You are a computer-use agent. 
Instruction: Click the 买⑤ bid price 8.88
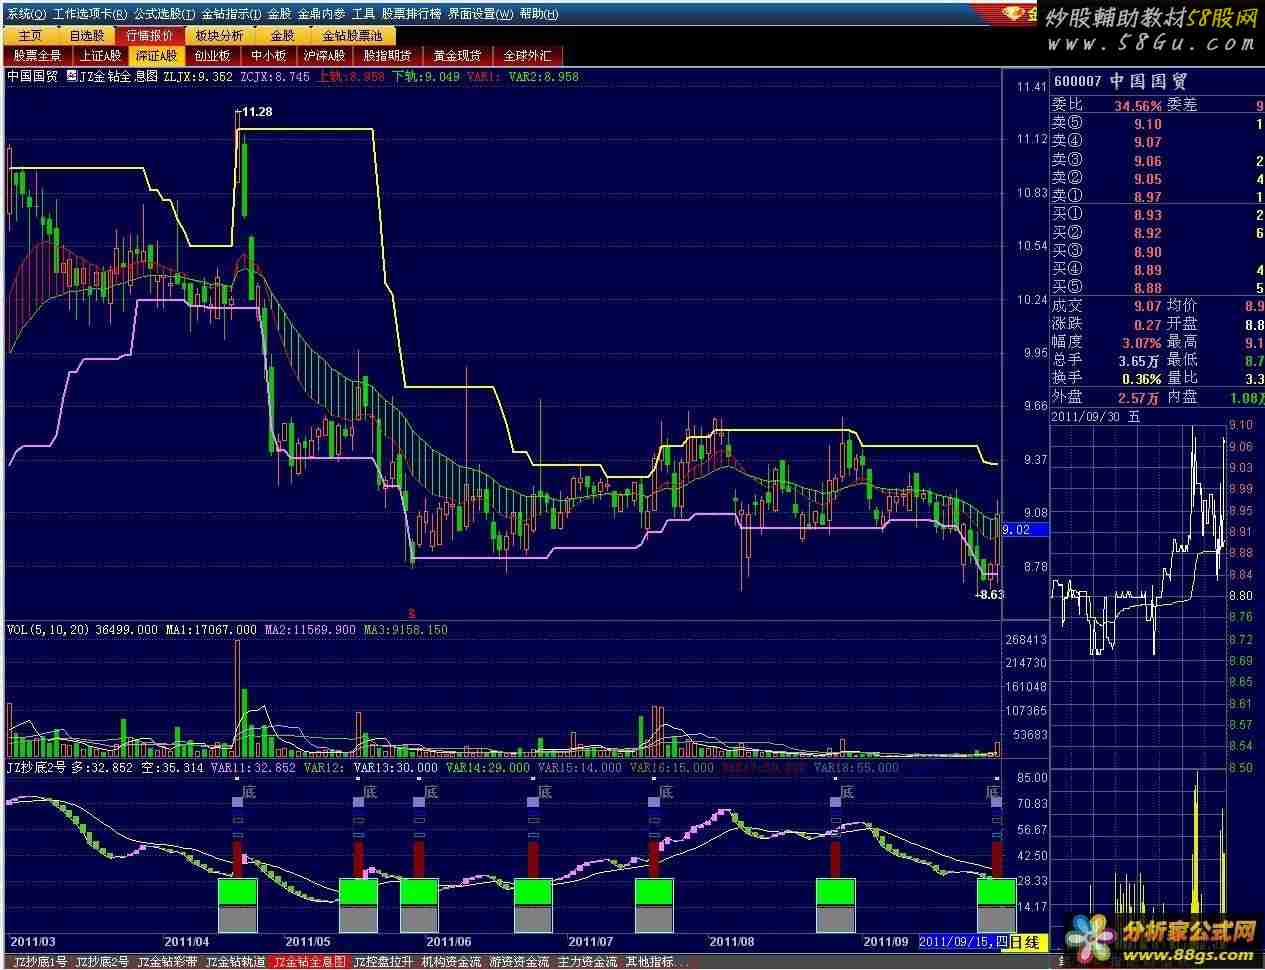[x=1148, y=288]
